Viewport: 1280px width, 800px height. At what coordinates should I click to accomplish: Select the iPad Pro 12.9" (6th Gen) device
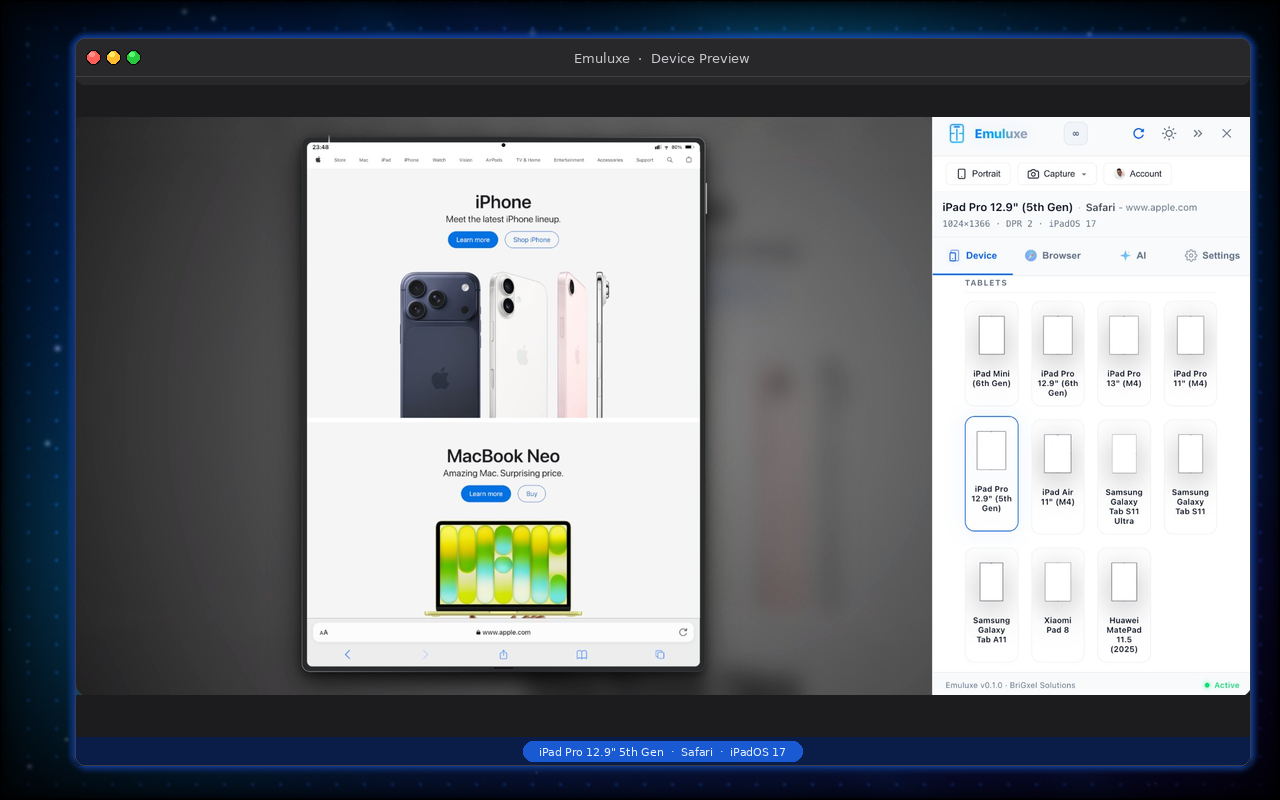[1057, 353]
